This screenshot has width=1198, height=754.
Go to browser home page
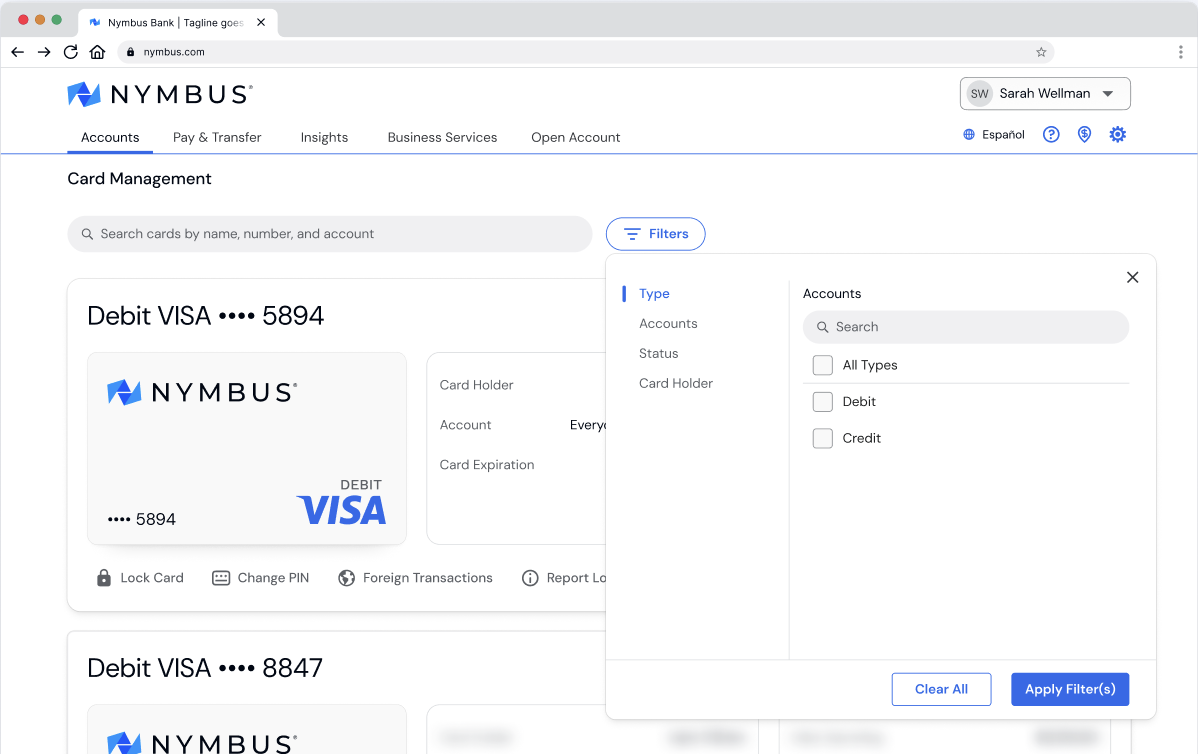tap(97, 52)
